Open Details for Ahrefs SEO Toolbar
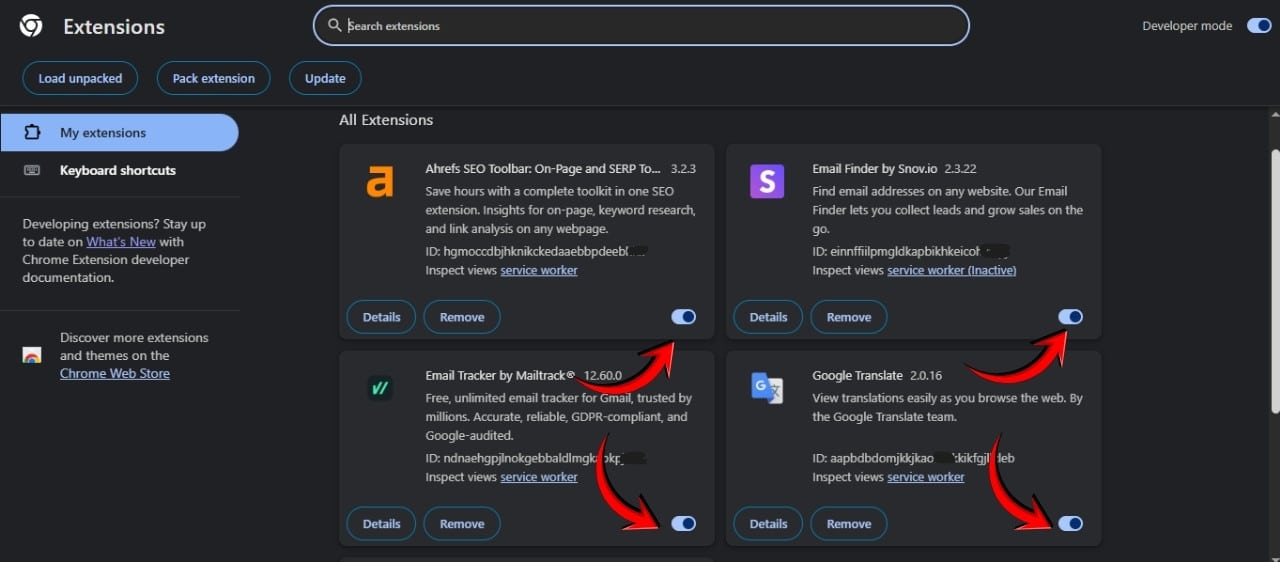This screenshot has width=1280, height=562. coord(382,317)
